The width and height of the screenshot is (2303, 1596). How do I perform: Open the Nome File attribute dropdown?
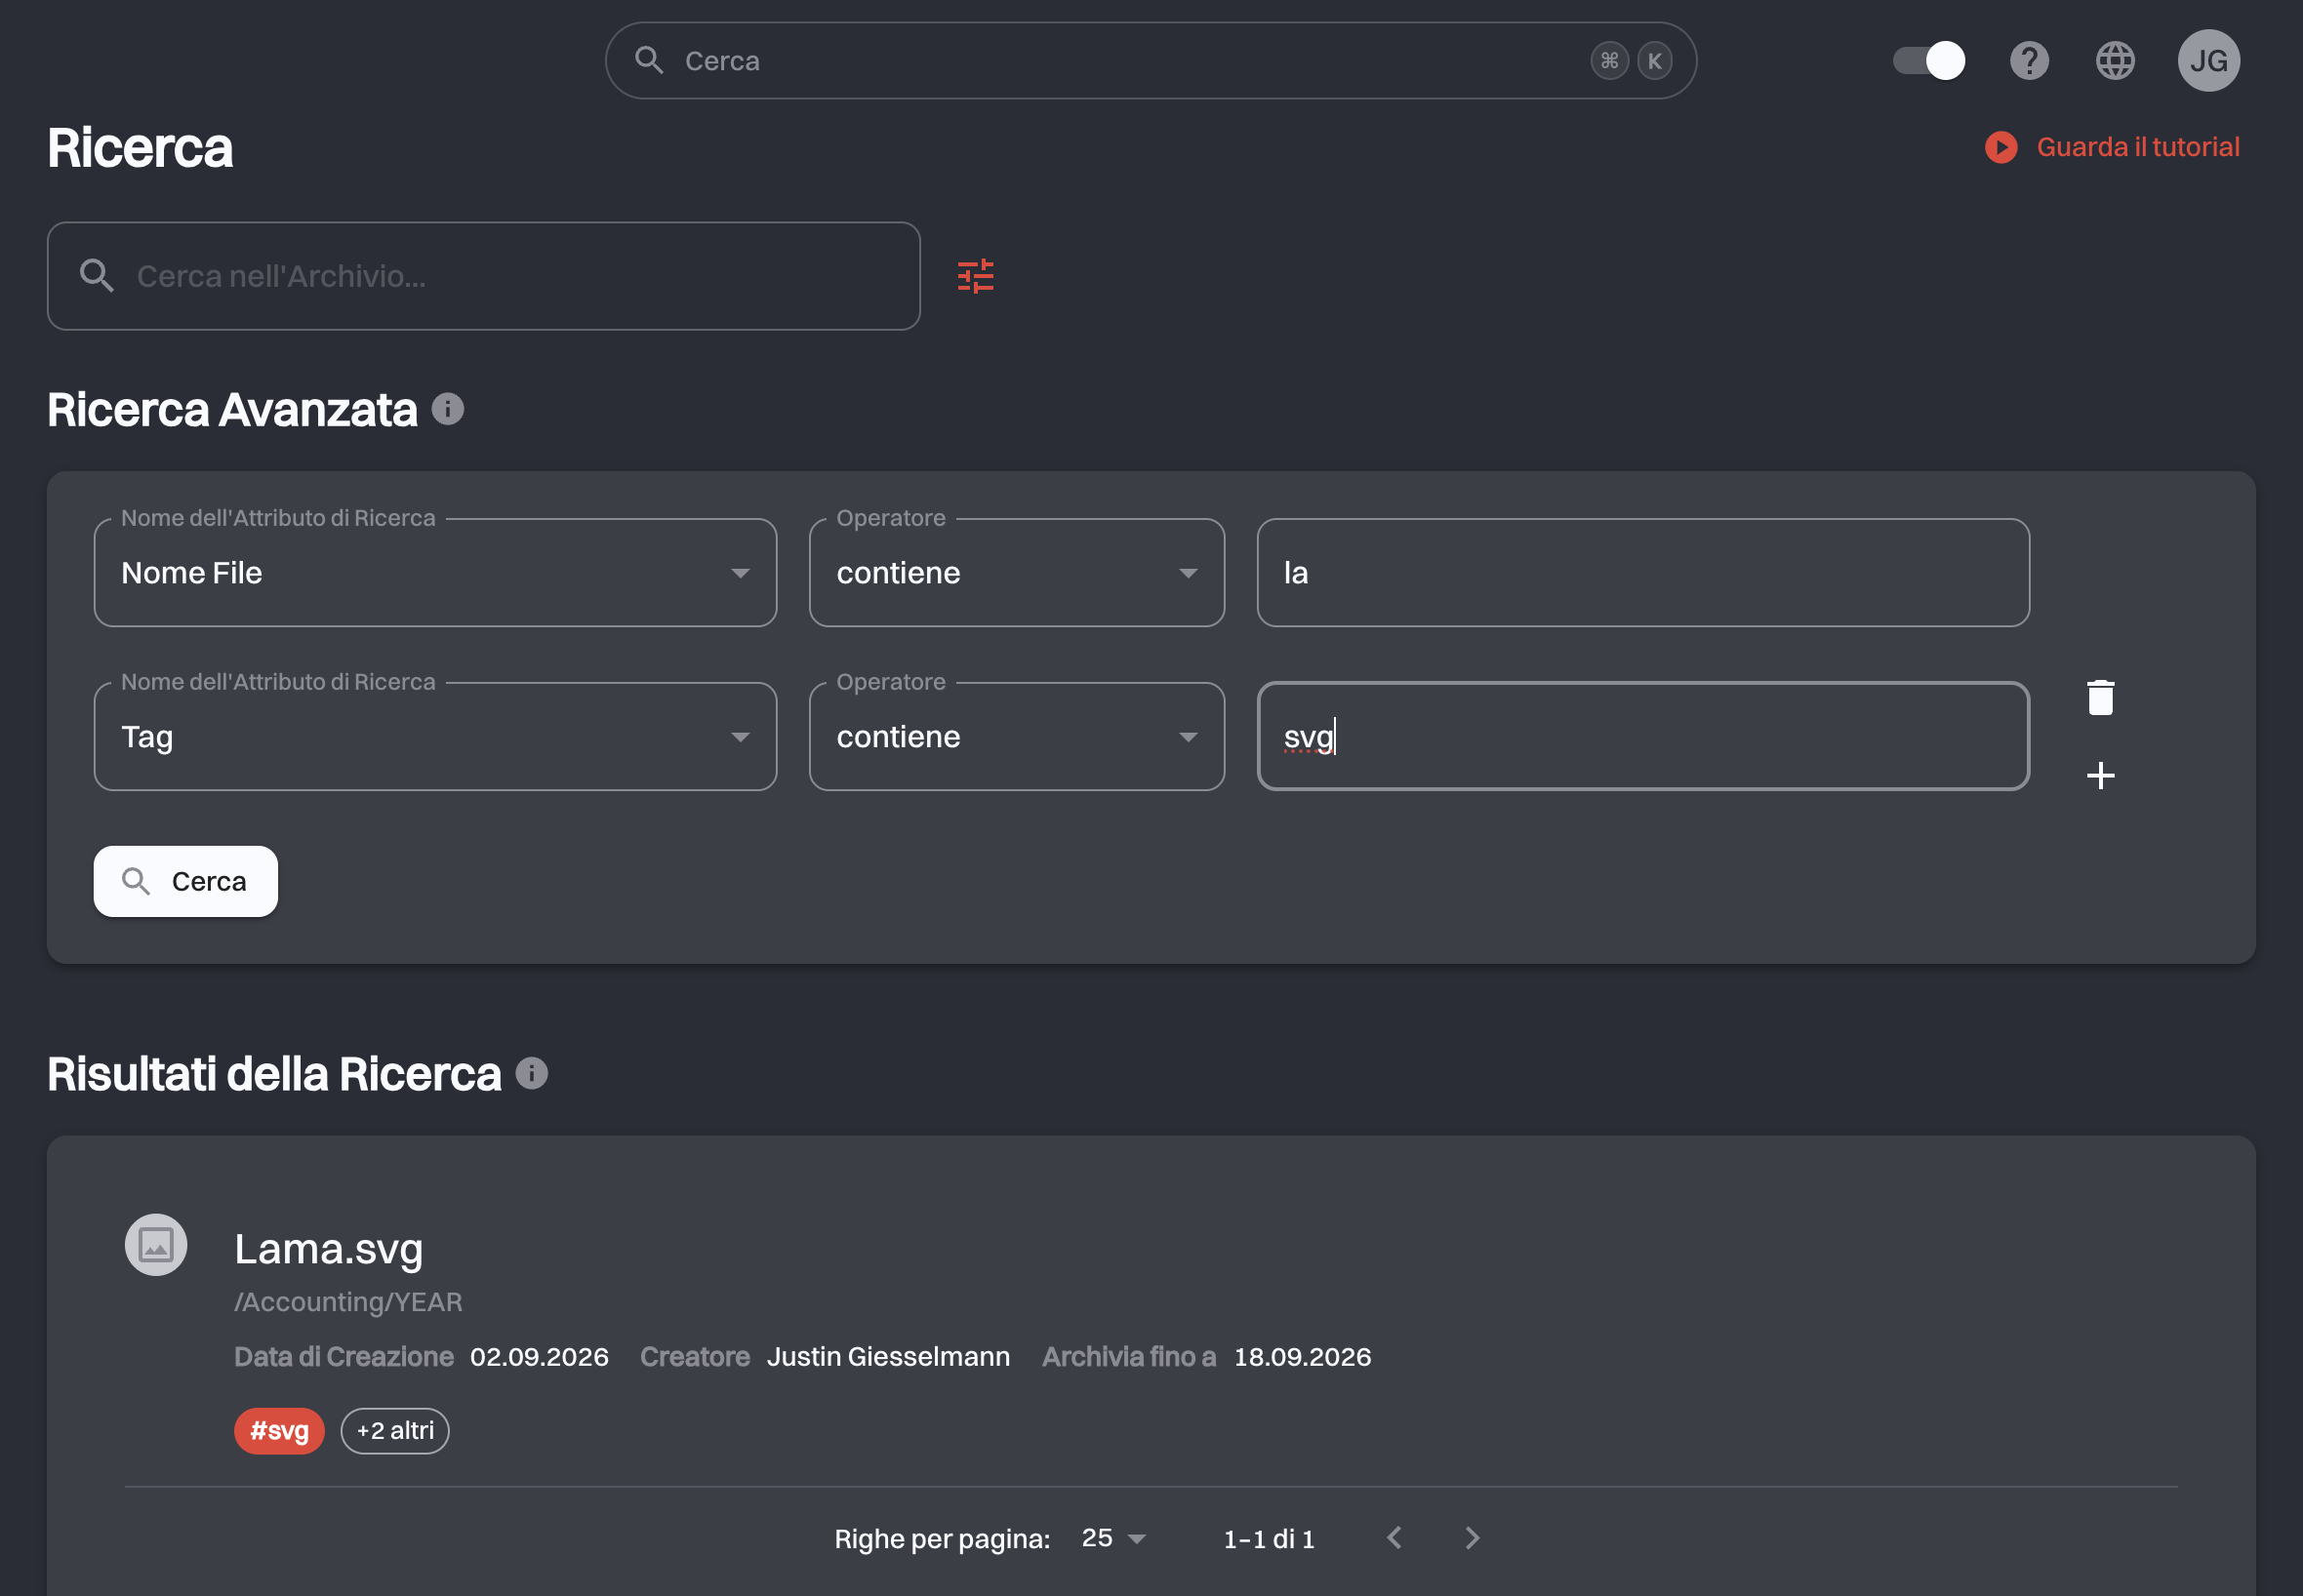435,573
